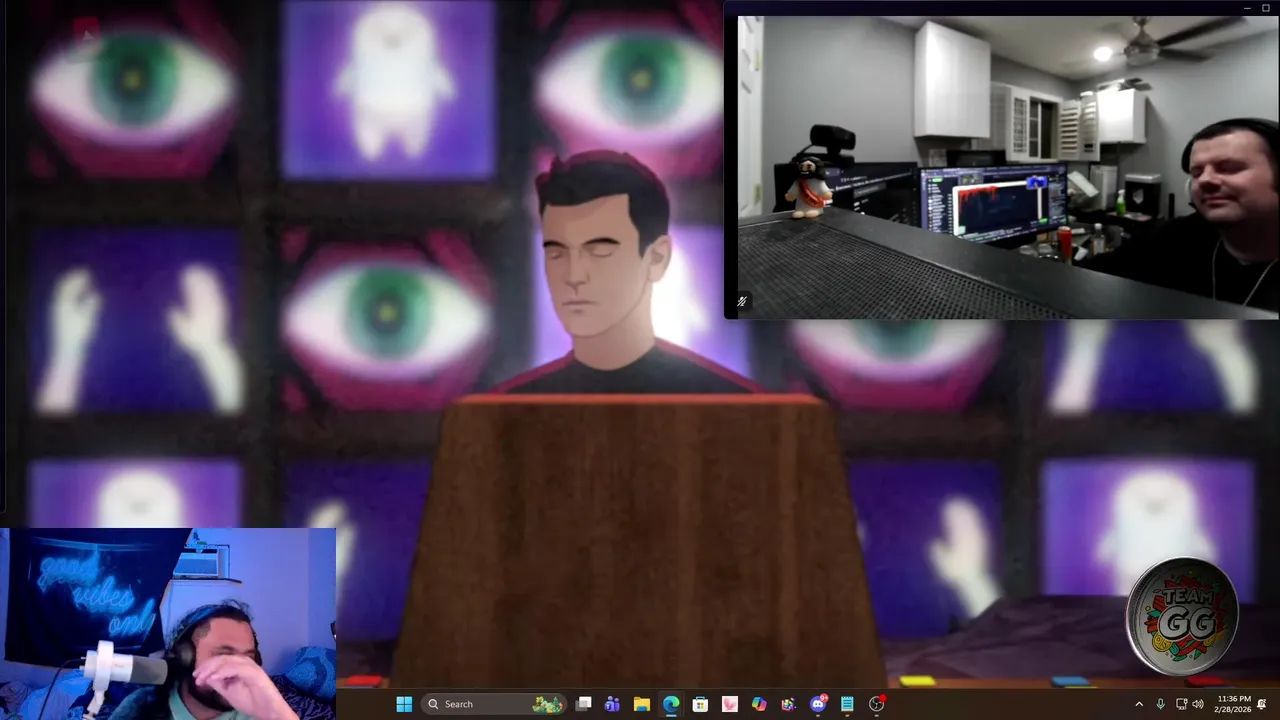Viewport: 1280px width, 720px height.
Task: Open the seasonal search highlight illustration
Action: click(x=547, y=704)
